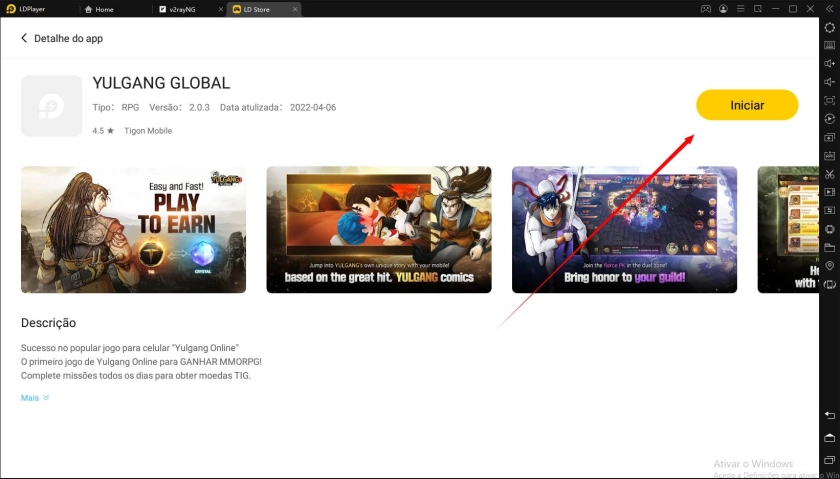Click the Tigon Mobile developer name
Image resolution: width=840 pixels, height=479 pixels.
click(x=148, y=131)
